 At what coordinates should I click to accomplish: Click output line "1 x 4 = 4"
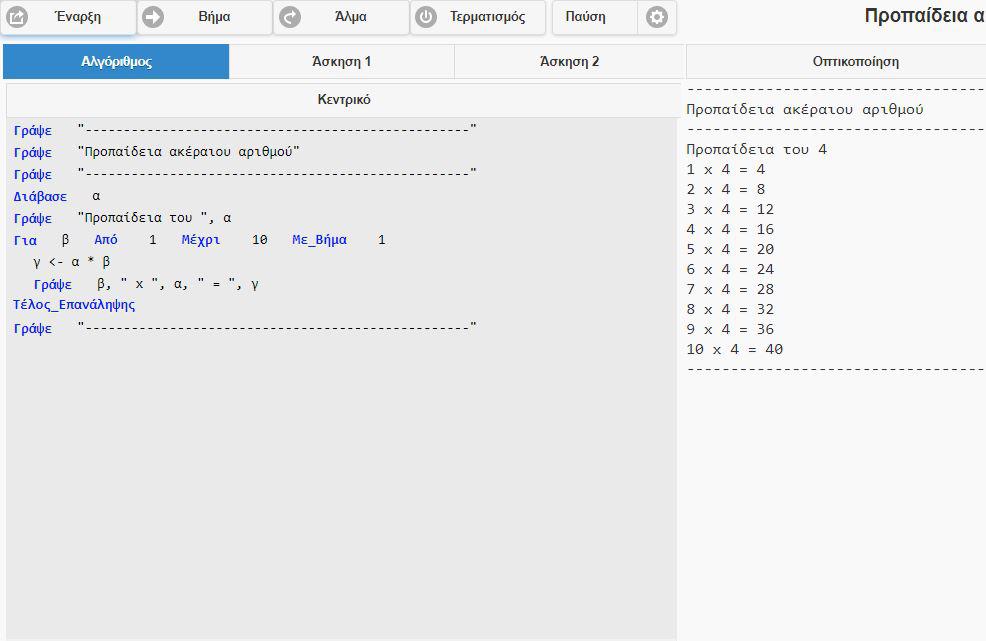coord(726,169)
